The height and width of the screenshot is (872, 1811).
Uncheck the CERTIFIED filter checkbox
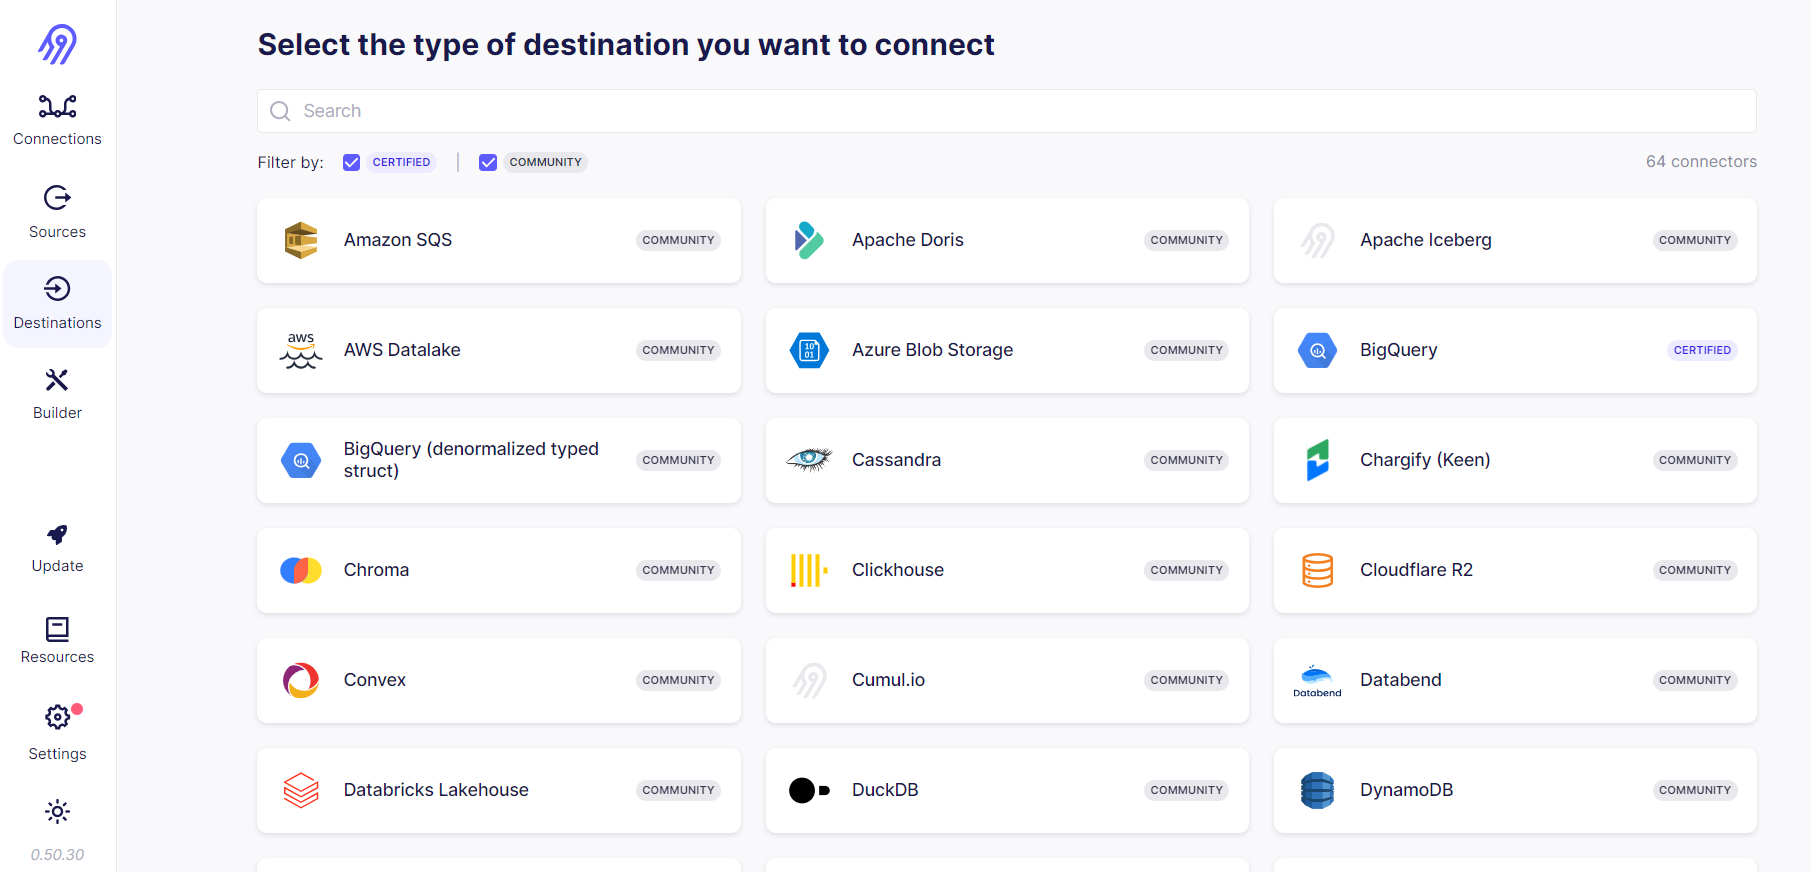coord(351,161)
